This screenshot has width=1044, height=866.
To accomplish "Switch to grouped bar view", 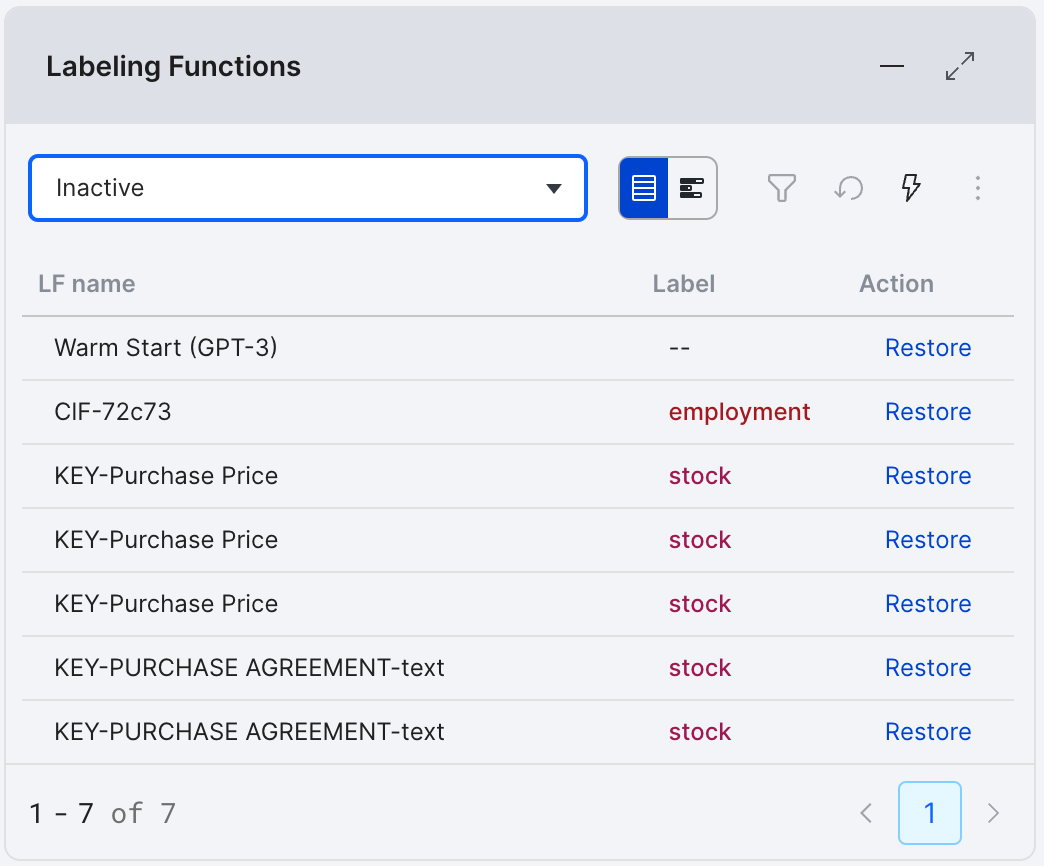I will click(x=692, y=188).
